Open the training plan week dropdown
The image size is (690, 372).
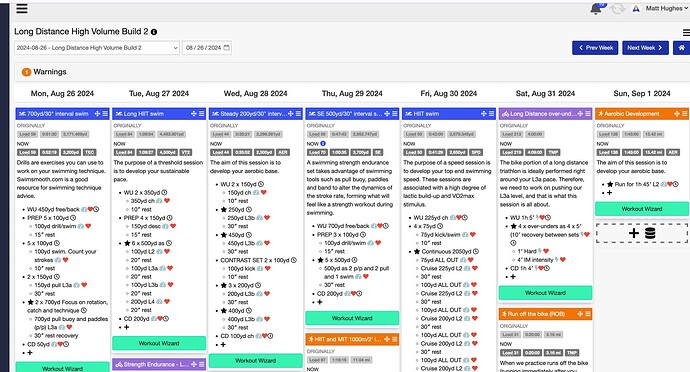97,48
